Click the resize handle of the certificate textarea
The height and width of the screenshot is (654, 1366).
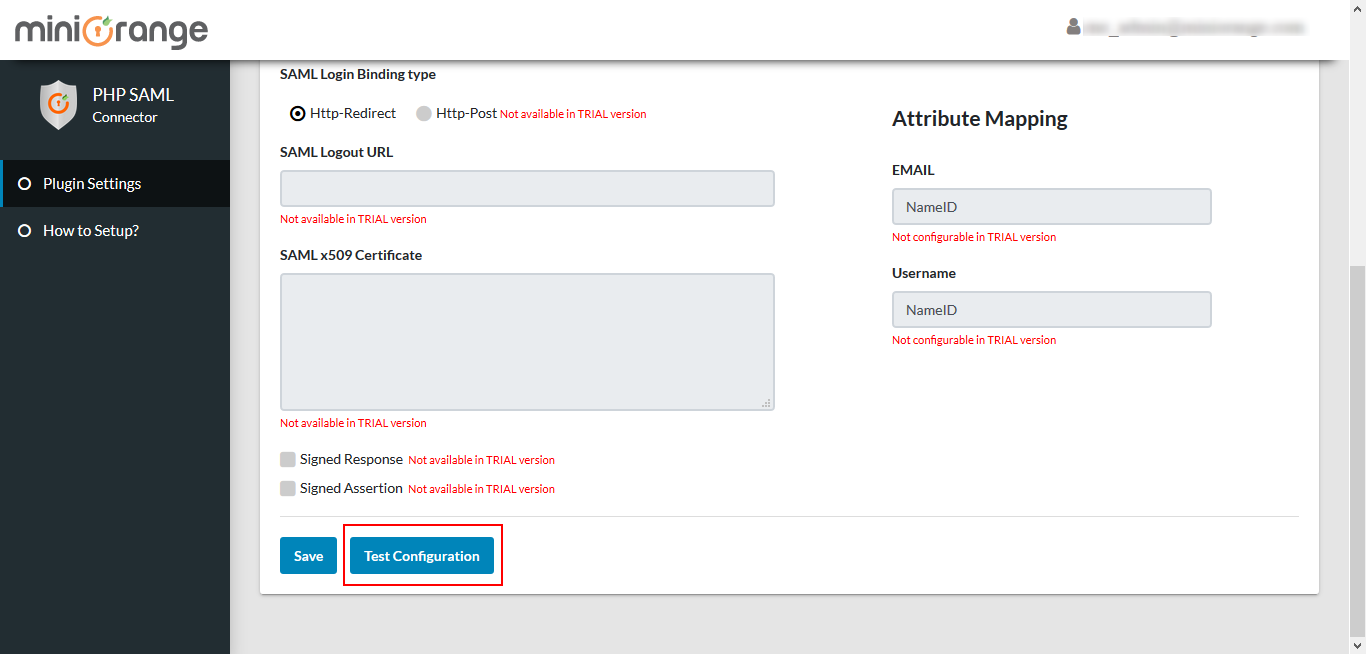point(766,402)
